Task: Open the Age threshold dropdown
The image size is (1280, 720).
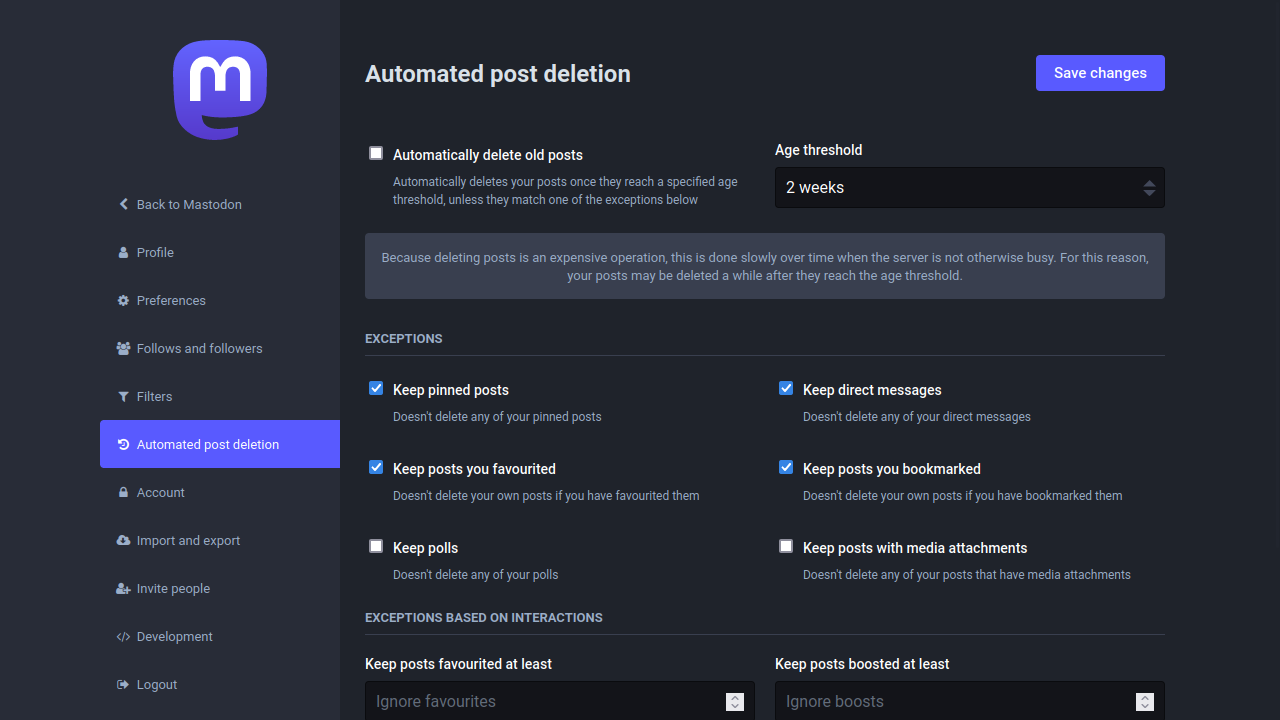Action: click(x=969, y=187)
